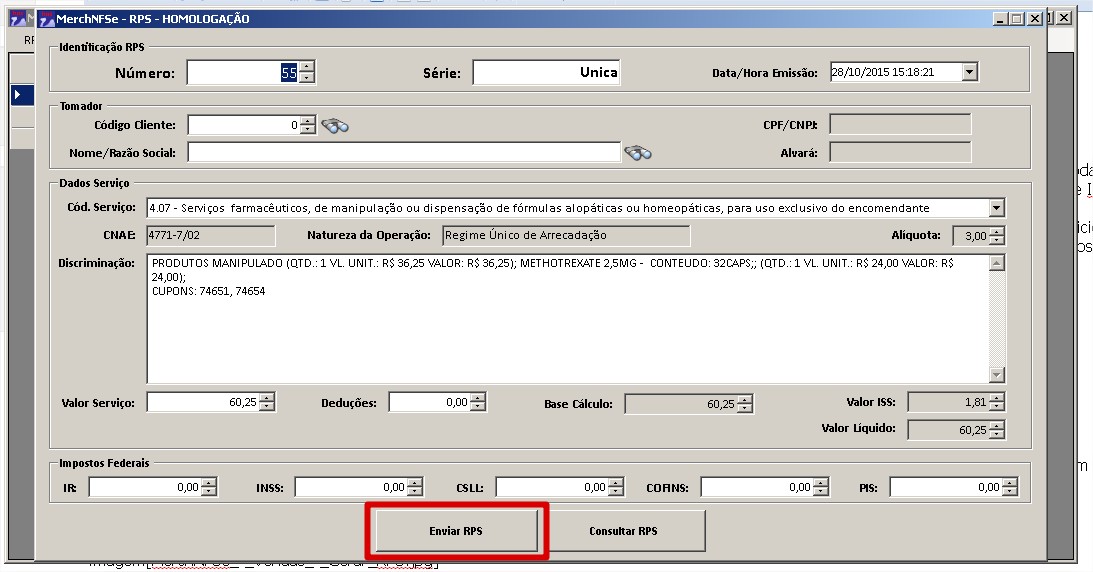Click binoculars icon next to Nome/Razão Social
1093x572 pixels.
pos(637,153)
